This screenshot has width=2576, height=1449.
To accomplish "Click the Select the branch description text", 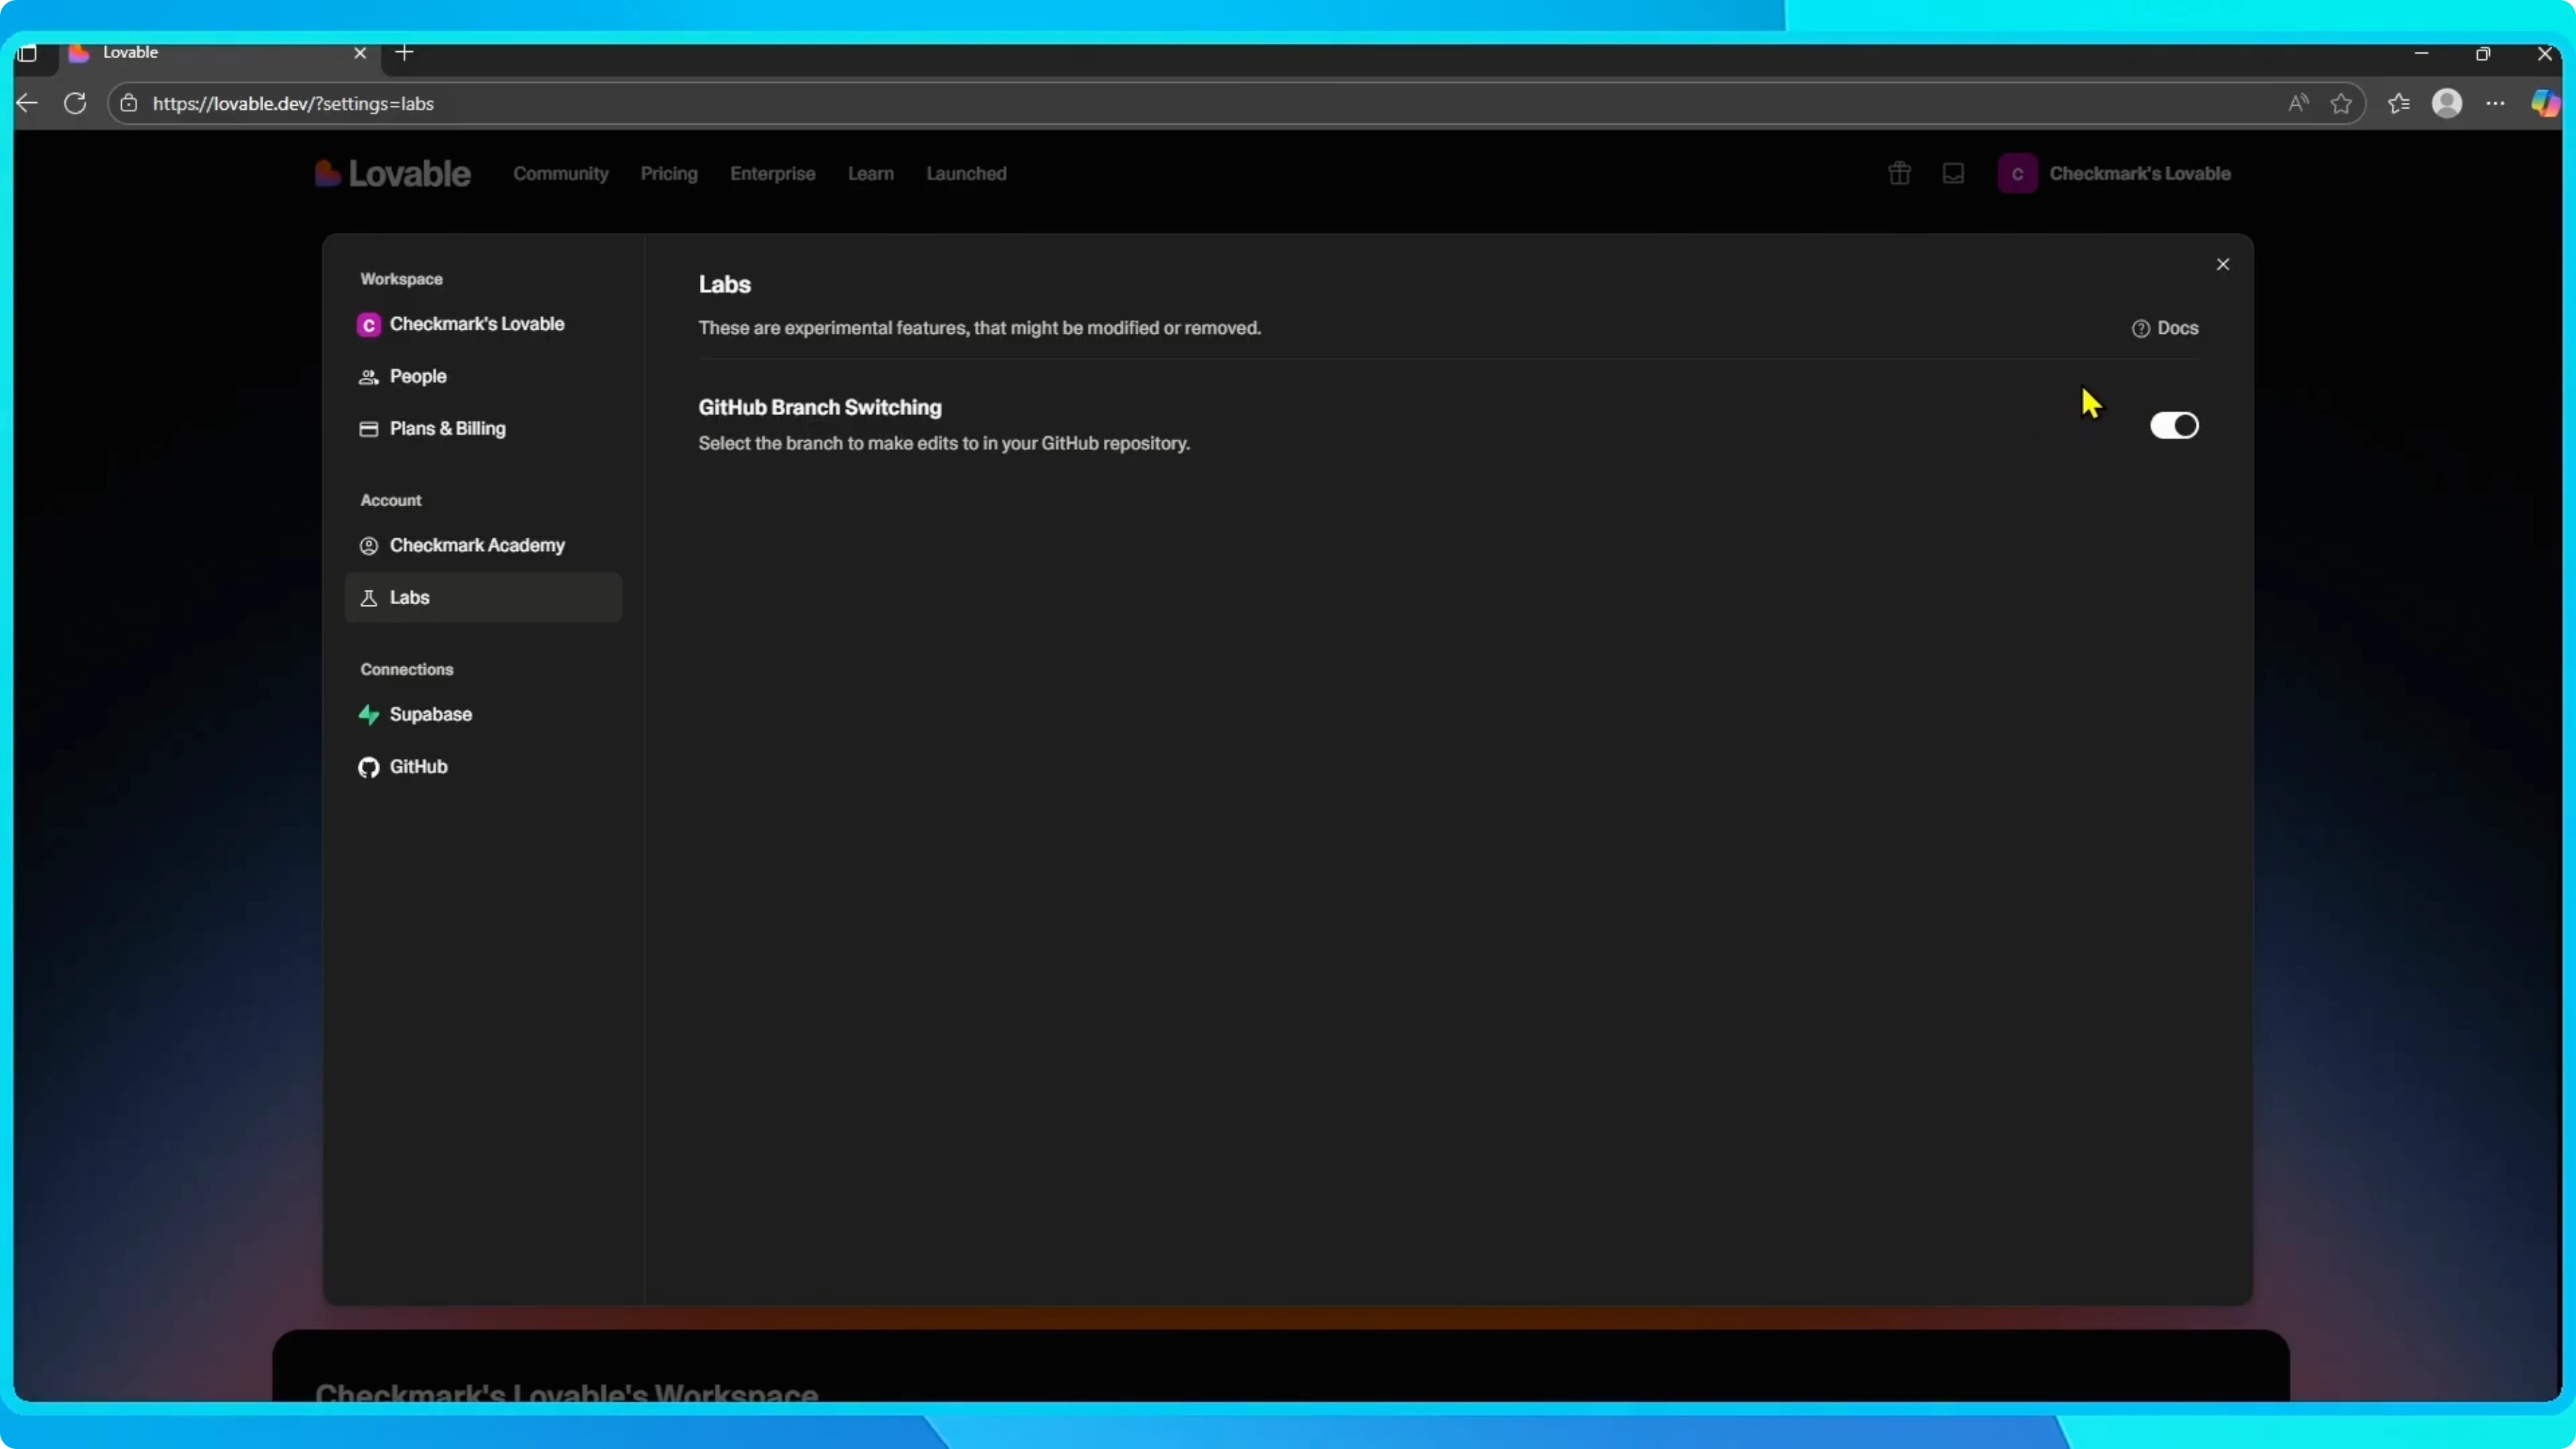I will tap(944, 443).
